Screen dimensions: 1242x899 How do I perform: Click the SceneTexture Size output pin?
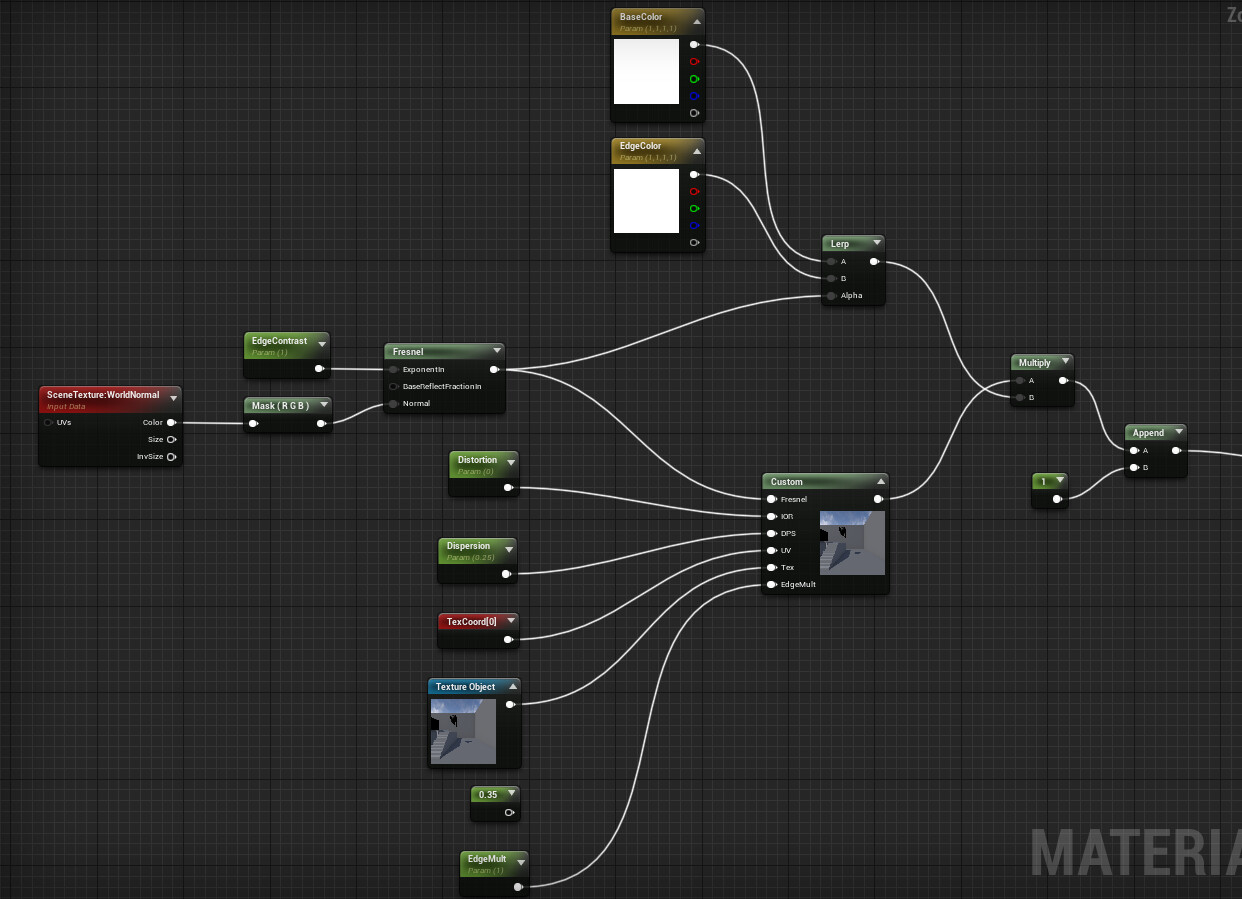click(172, 440)
